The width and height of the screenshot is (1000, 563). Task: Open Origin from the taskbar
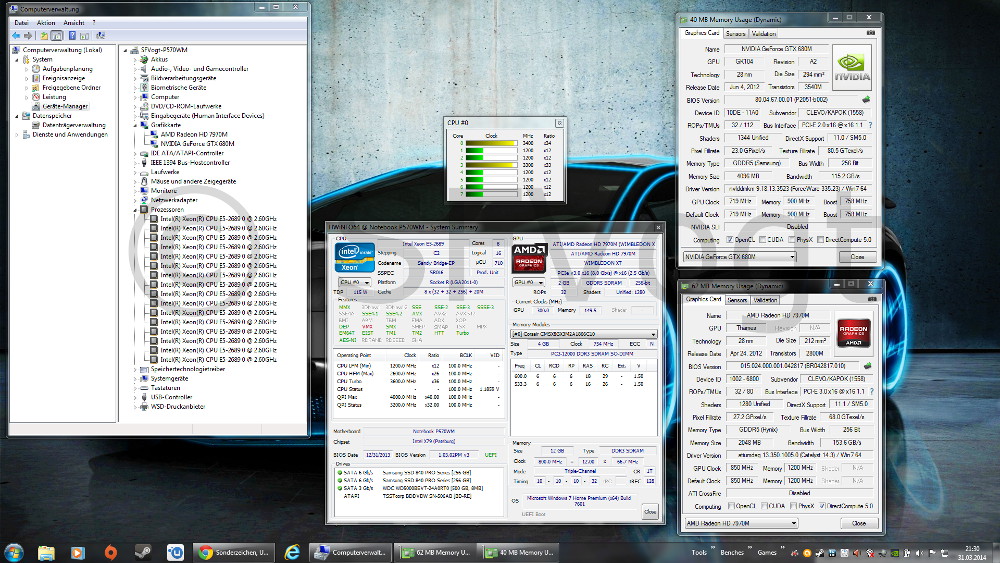coord(110,552)
